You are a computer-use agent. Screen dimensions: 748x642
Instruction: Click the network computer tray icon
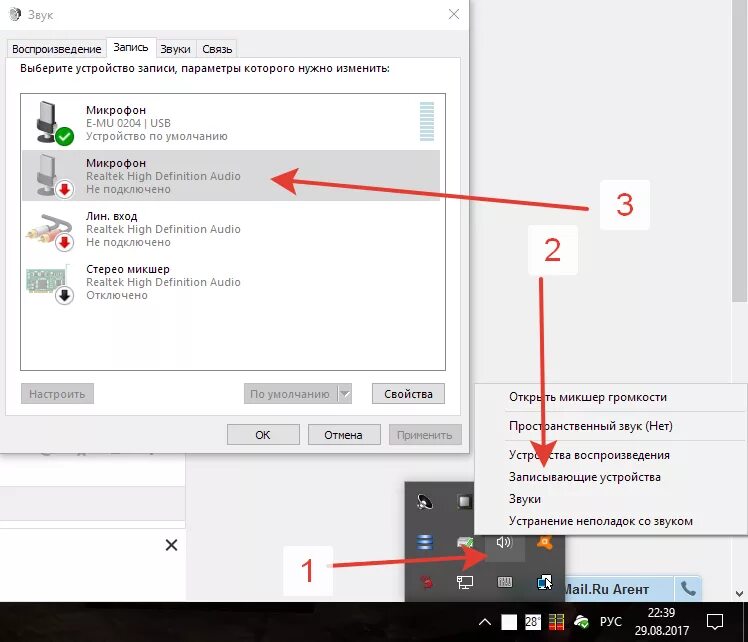(x=465, y=582)
